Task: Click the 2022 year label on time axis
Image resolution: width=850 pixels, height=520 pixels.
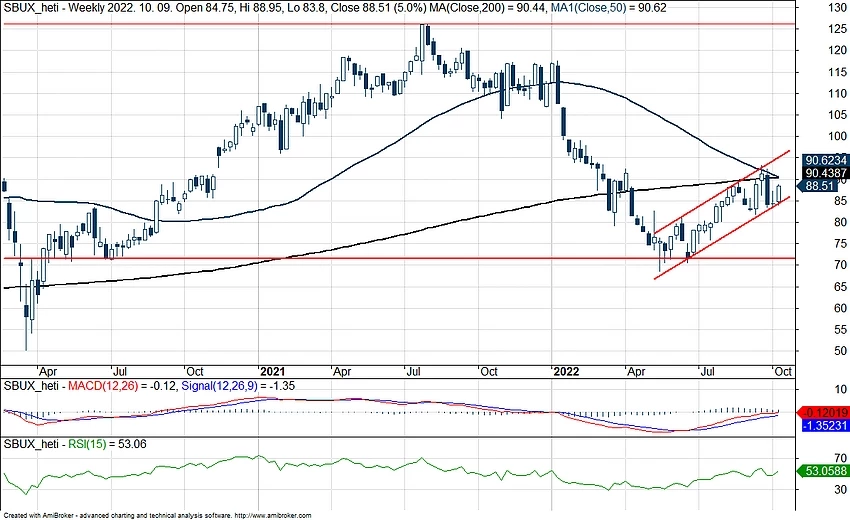Action: 566,372
